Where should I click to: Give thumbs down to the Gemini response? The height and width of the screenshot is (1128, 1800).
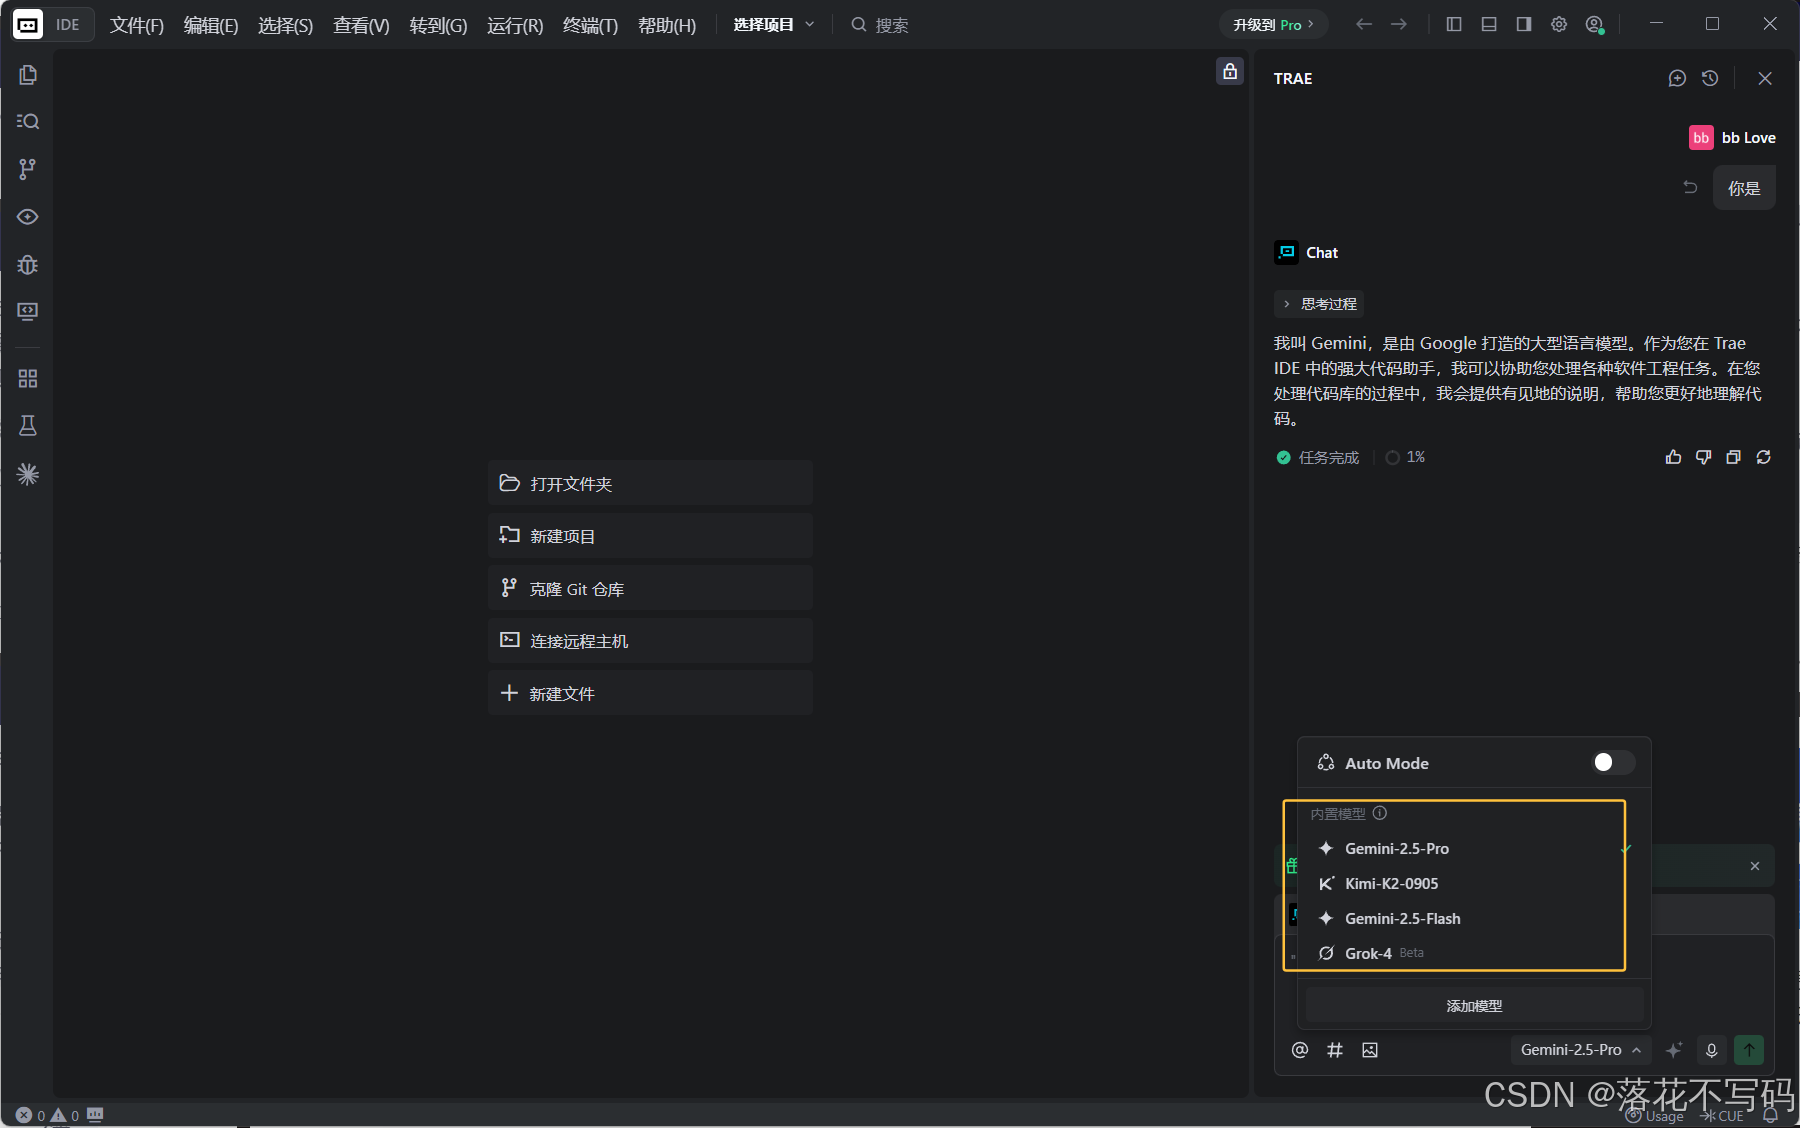coord(1703,457)
